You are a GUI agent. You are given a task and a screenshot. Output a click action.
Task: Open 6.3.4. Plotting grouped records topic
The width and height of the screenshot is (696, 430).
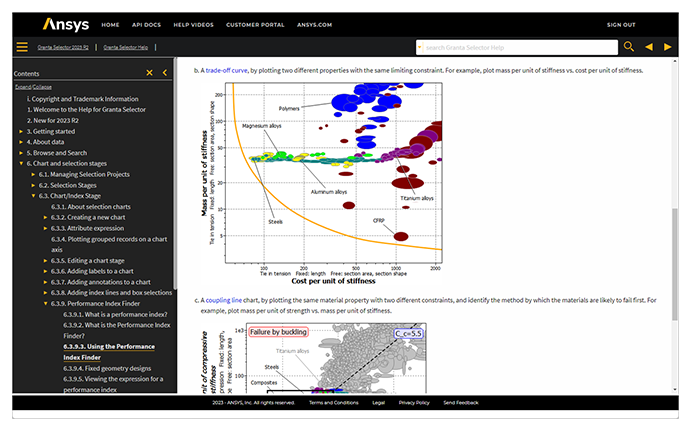tap(109, 245)
